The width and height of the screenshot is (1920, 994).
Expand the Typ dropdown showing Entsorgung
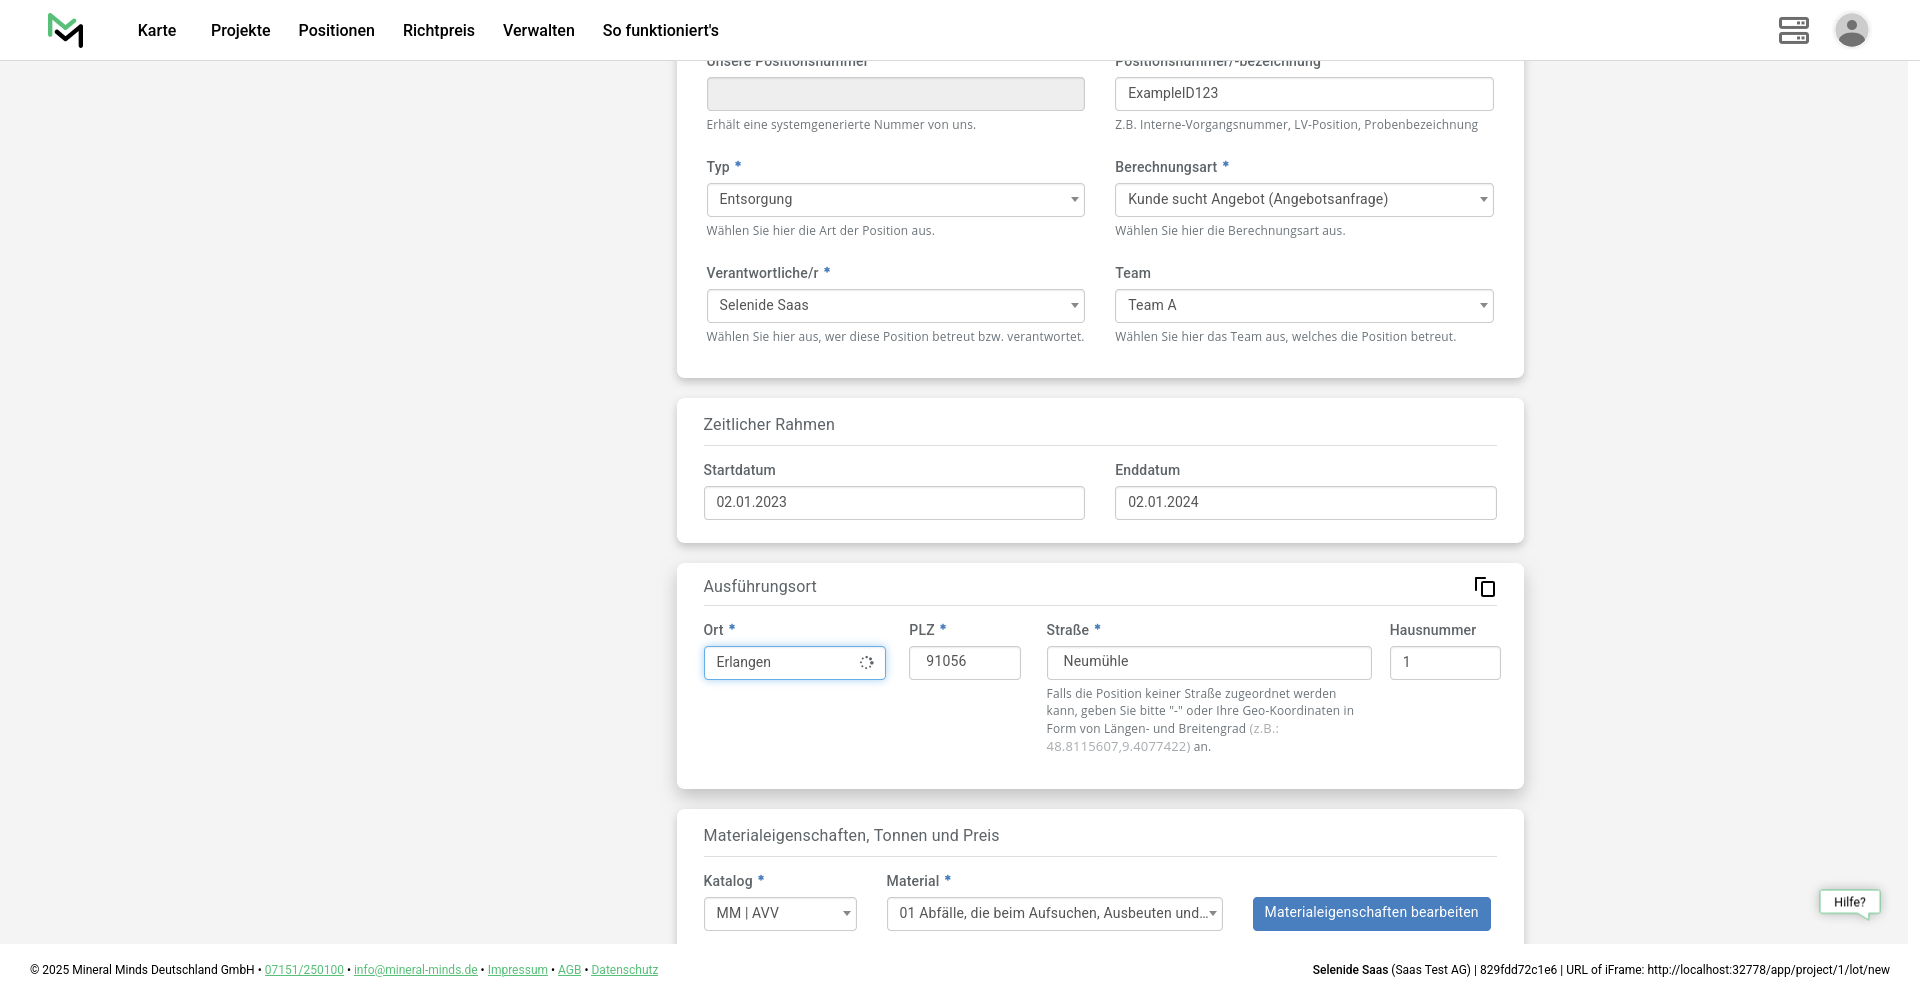[x=894, y=200]
